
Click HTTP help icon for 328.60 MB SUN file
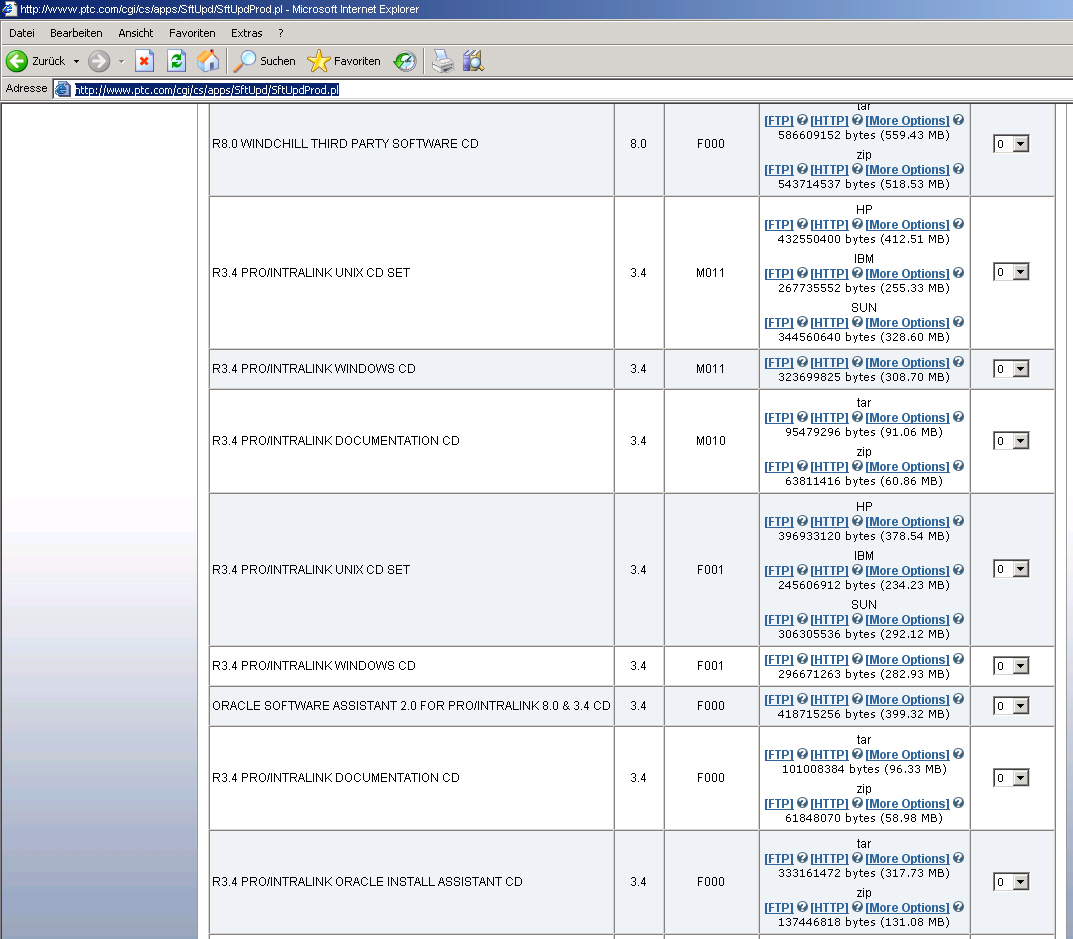click(x=857, y=322)
